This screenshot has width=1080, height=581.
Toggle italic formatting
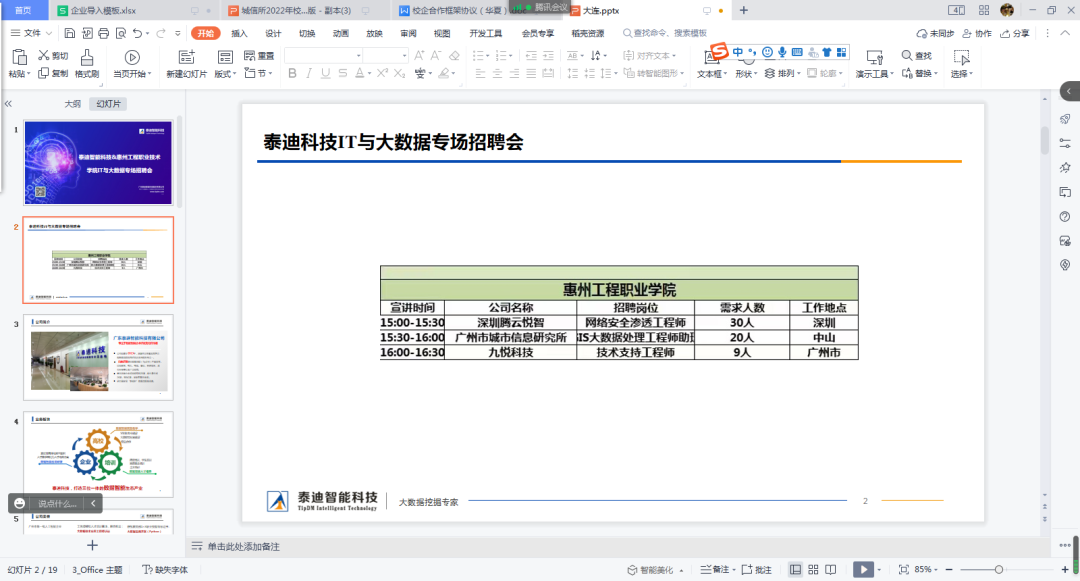pos(308,73)
